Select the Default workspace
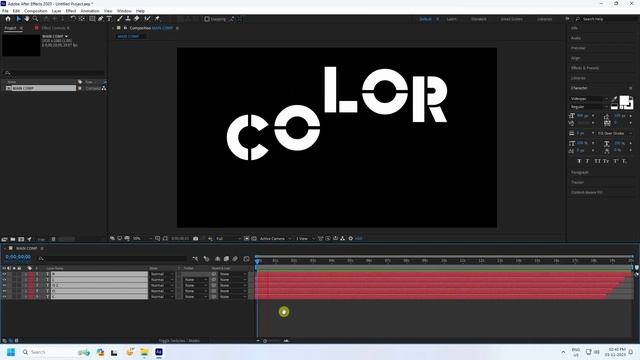Viewport: 640px width, 360px height. coord(426,19)
